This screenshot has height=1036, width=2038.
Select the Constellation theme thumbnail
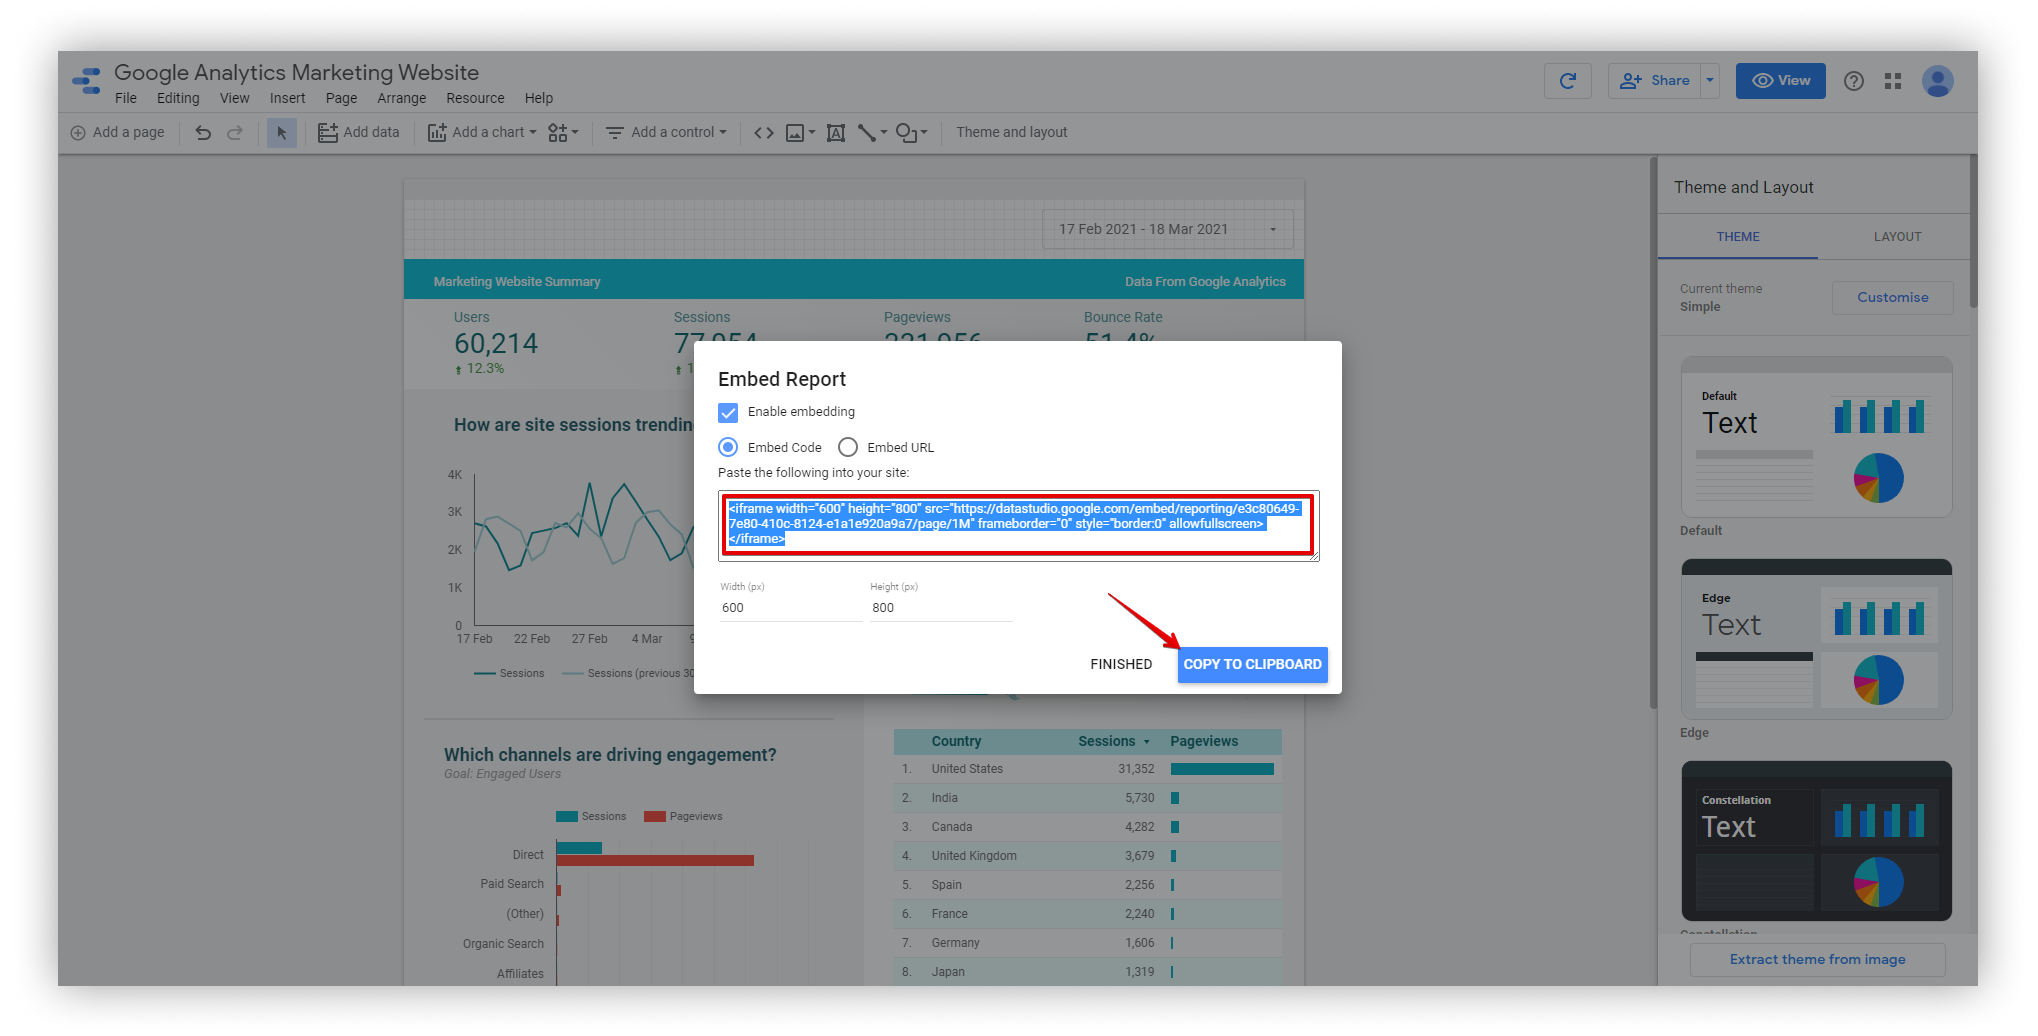(x=1816, y=841)
